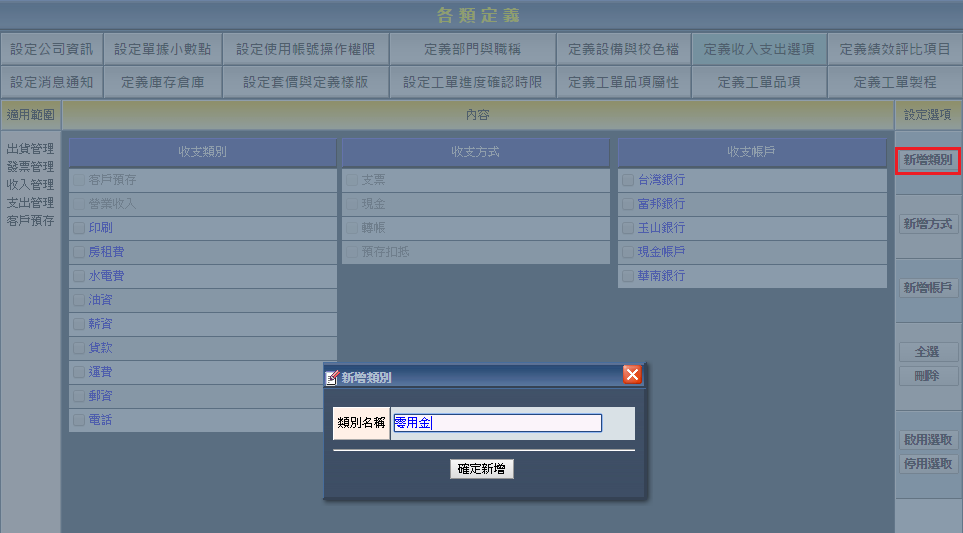Switch to the 定義庫存倉庫 tab
This screenshot has width=963, height=533.
(162, 82)
